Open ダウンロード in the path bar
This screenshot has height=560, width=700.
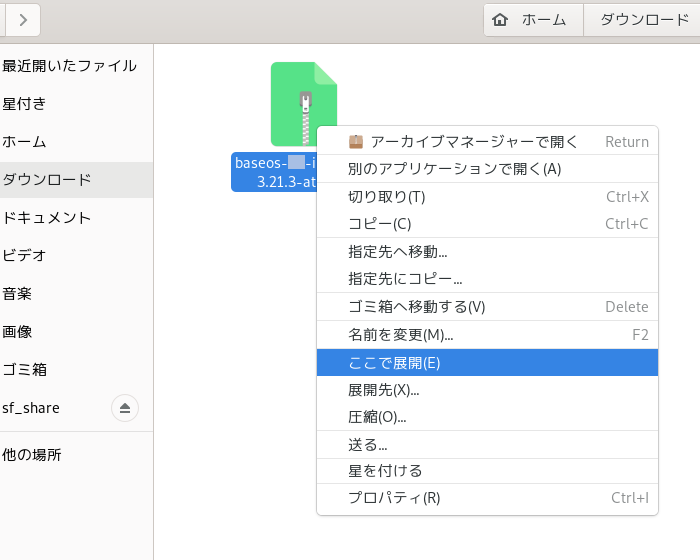pyautogui.click(x=644, y=19)
